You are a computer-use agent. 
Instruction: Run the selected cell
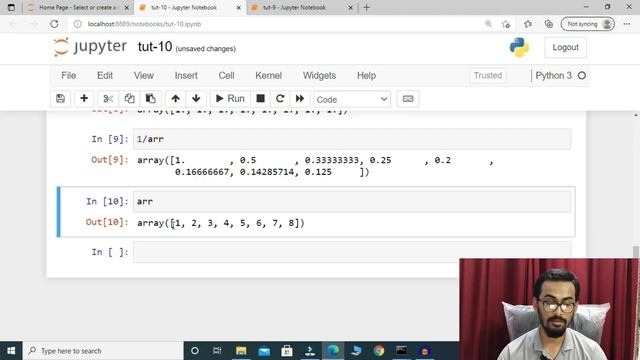(230, 99)
